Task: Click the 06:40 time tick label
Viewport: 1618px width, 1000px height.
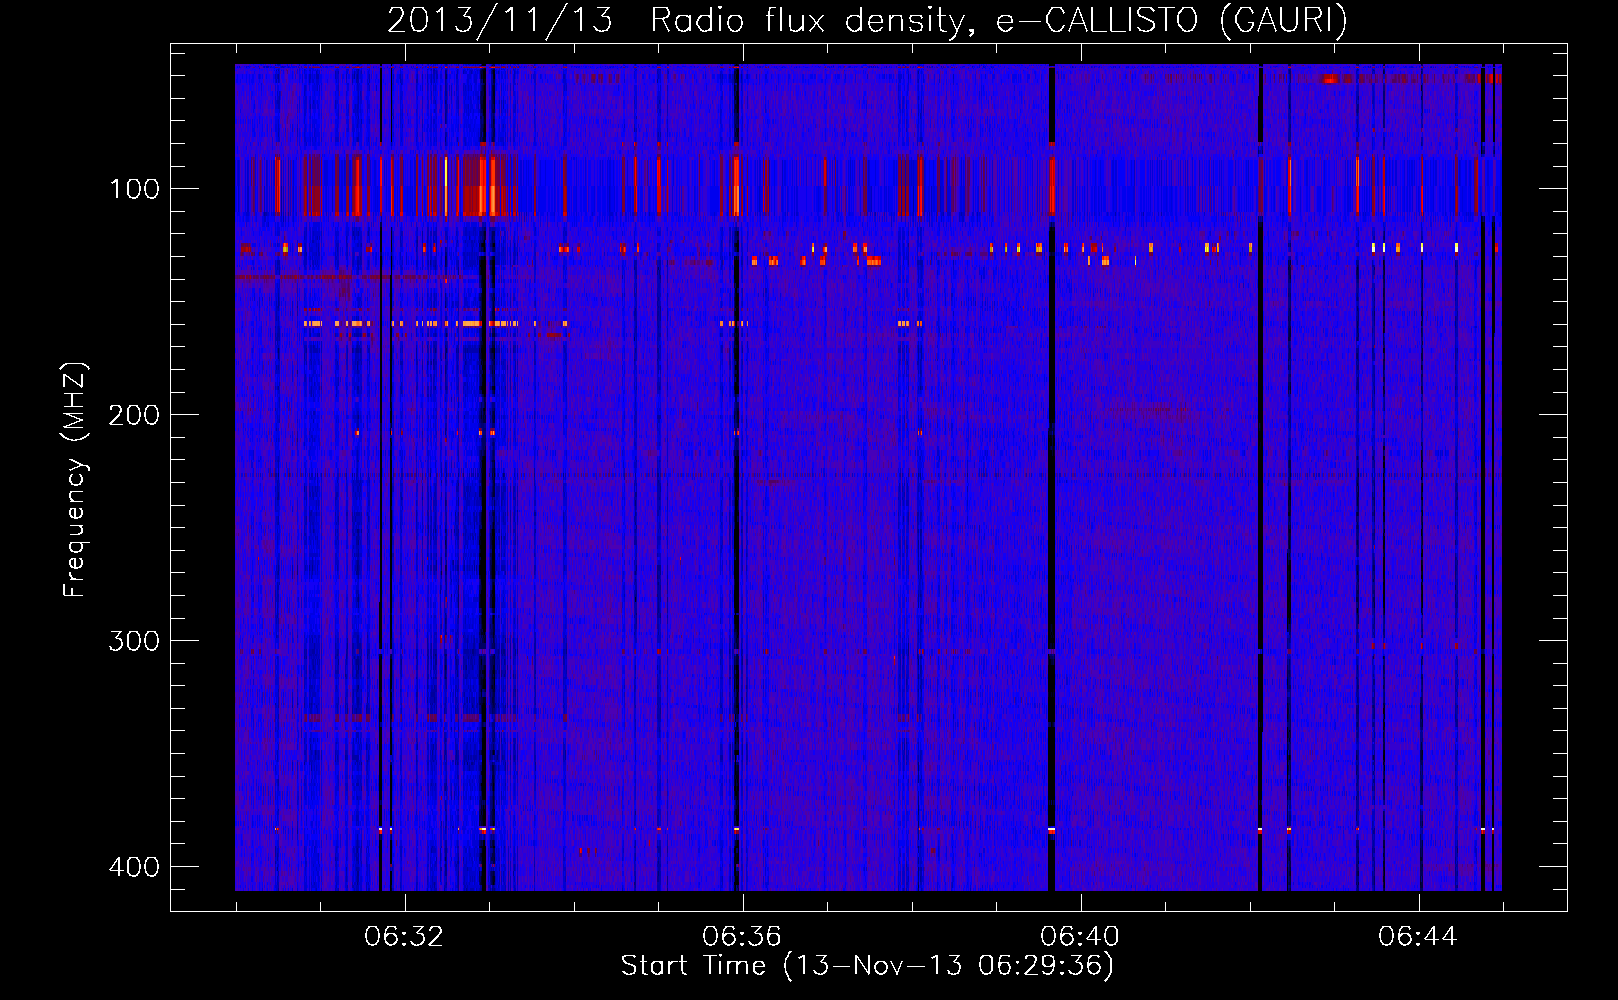Action: tap(1080, 937)
